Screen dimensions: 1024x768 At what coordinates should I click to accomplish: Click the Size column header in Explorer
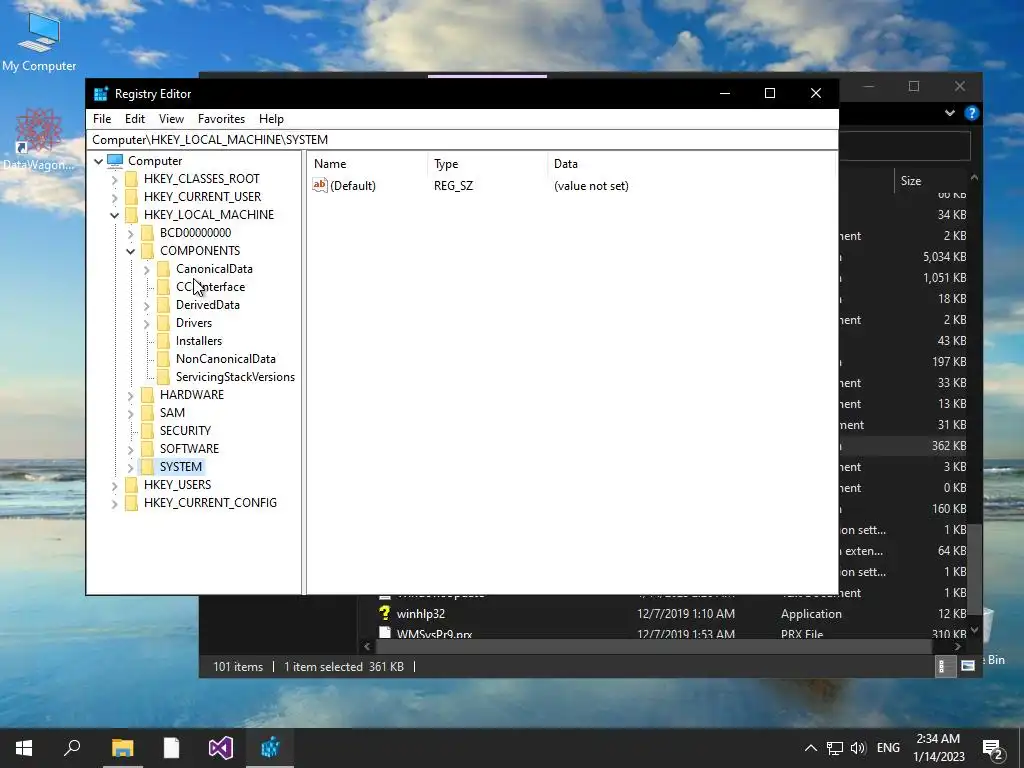[x=911, y=181]
